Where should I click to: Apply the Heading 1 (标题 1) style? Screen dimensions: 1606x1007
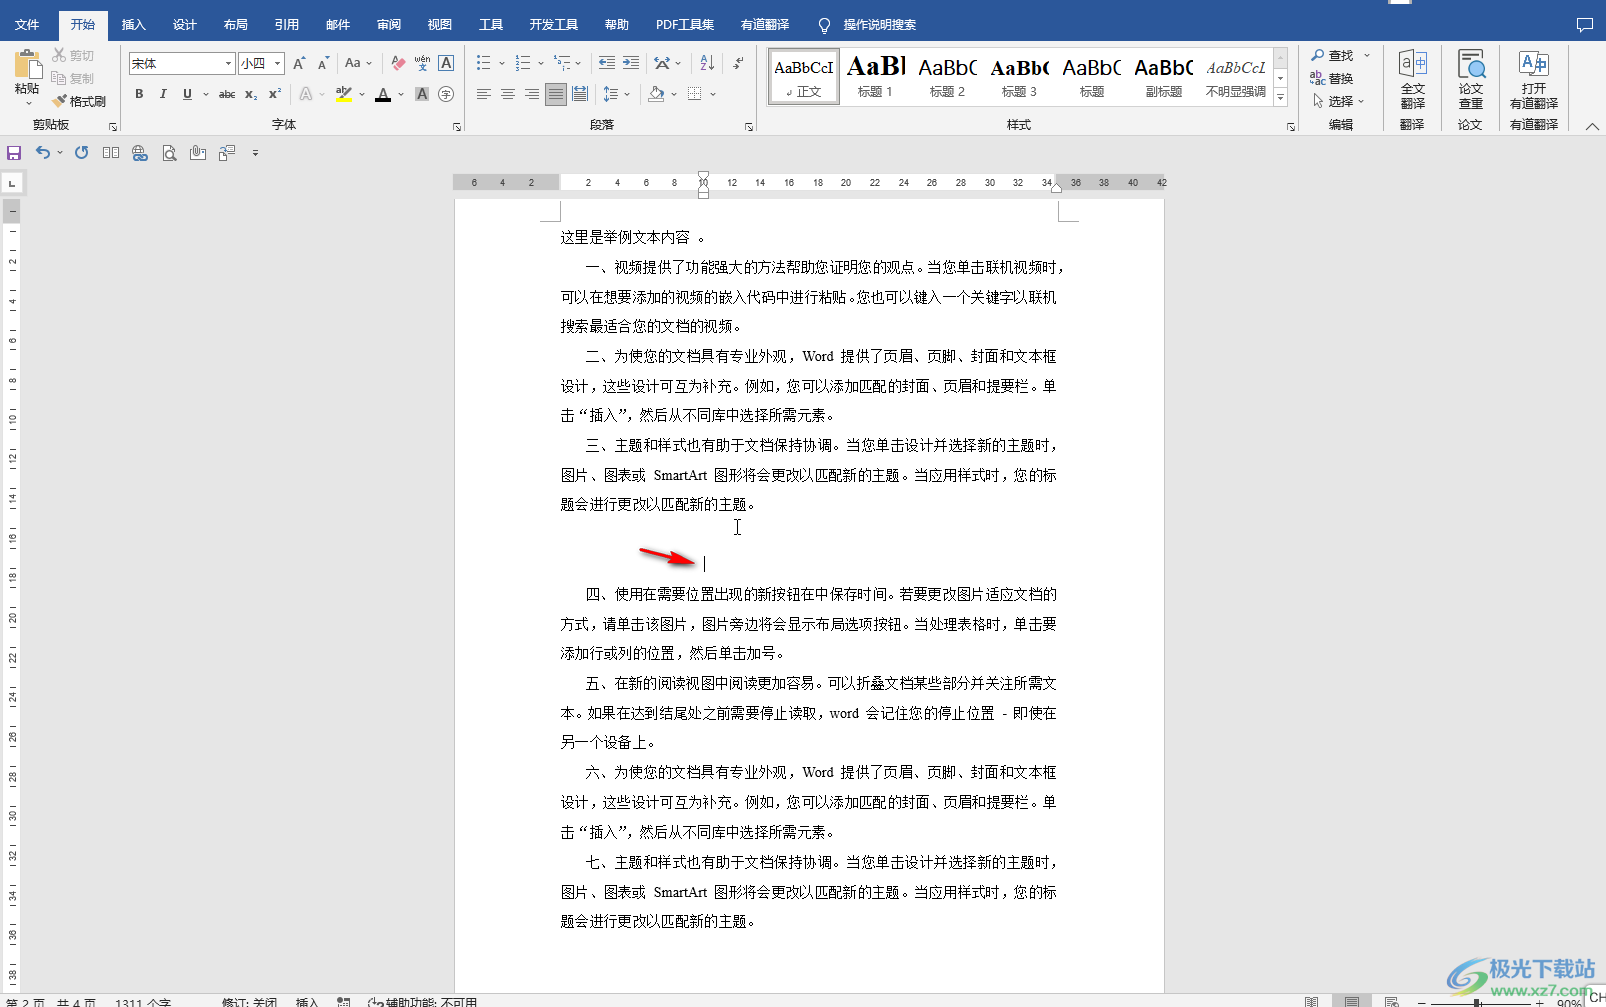click(x=875, y=76)
